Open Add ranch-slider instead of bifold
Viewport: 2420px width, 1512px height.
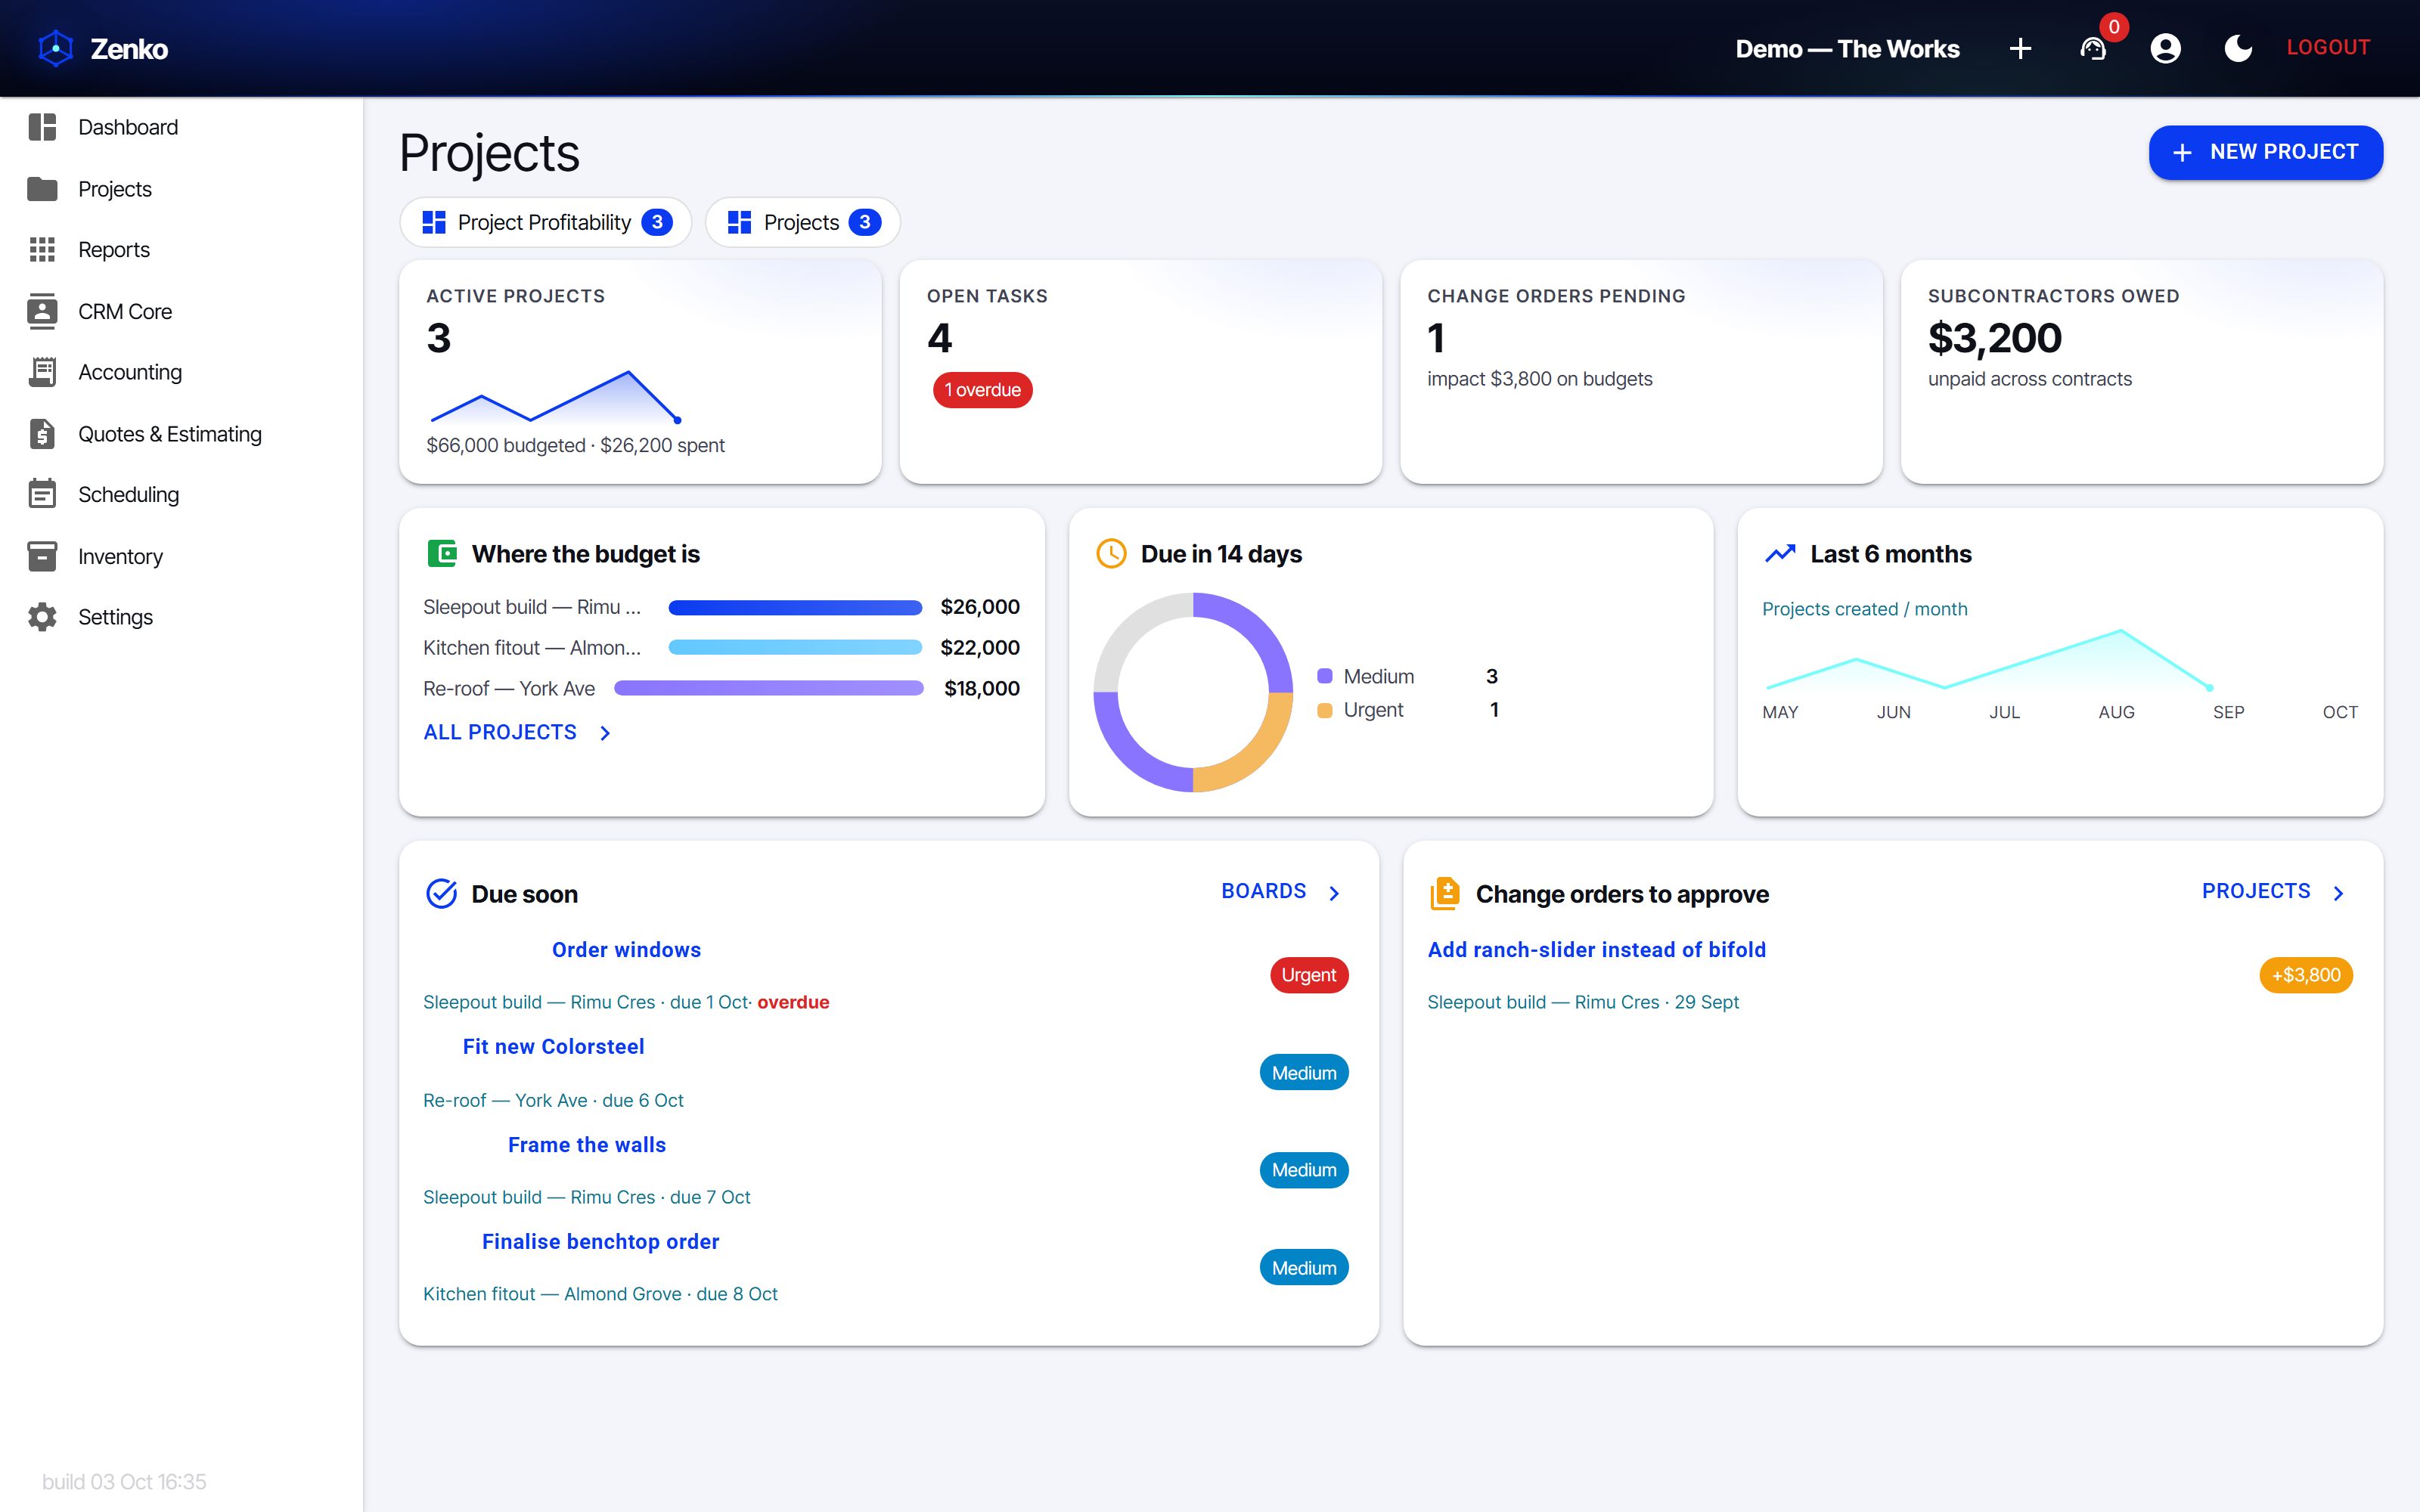[x=1596, y=950]
